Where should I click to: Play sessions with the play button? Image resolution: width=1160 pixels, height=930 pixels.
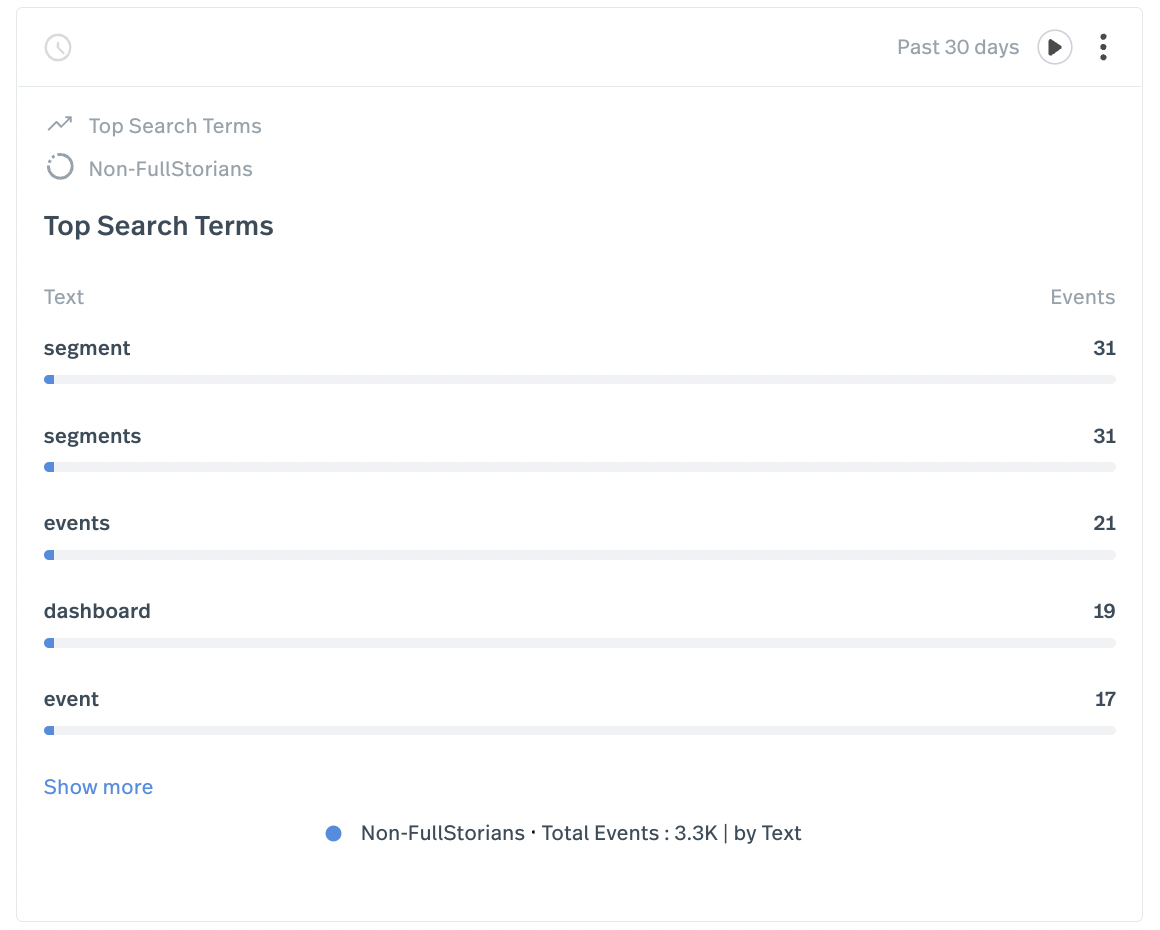(x=1055, y=47)
